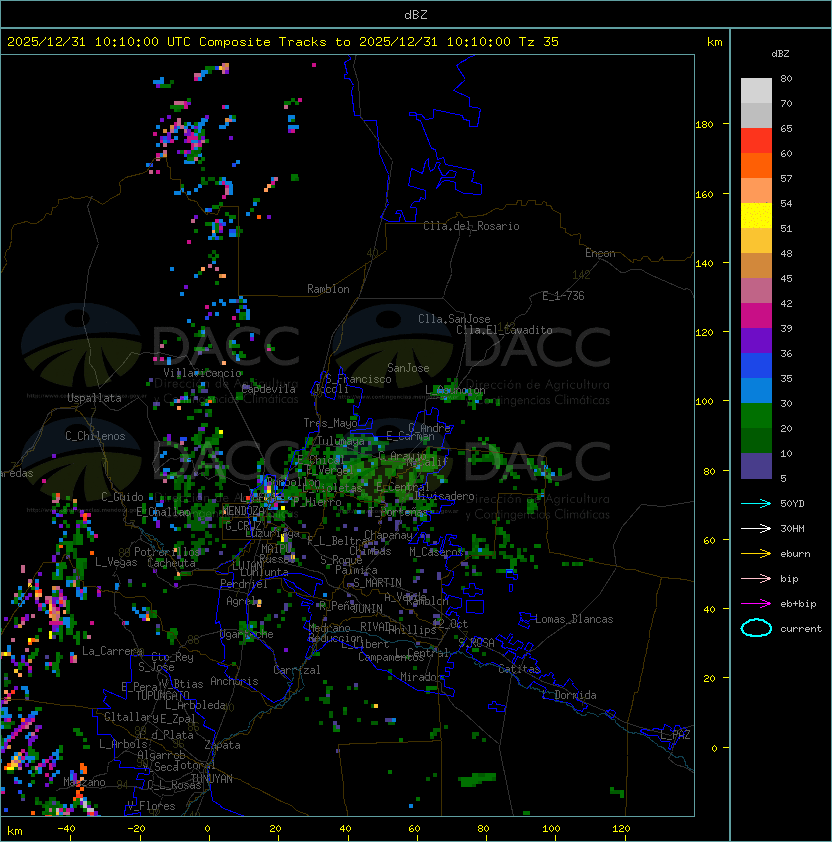This screenshot has height=842, width=832.
Task: Click the cyan ellipse 'current' marker
Action: (756, 628)
